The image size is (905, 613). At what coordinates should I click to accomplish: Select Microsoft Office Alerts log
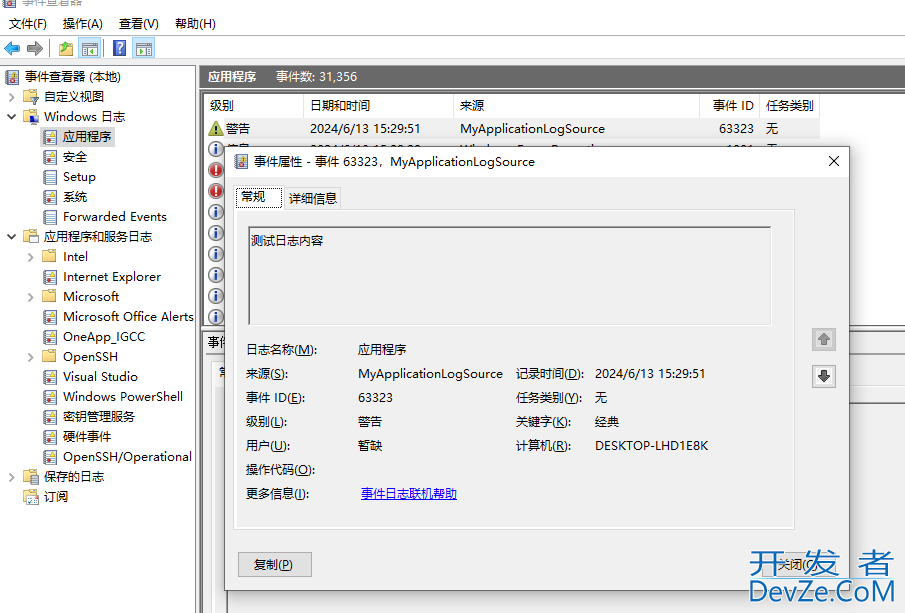[x=128, y=317]
